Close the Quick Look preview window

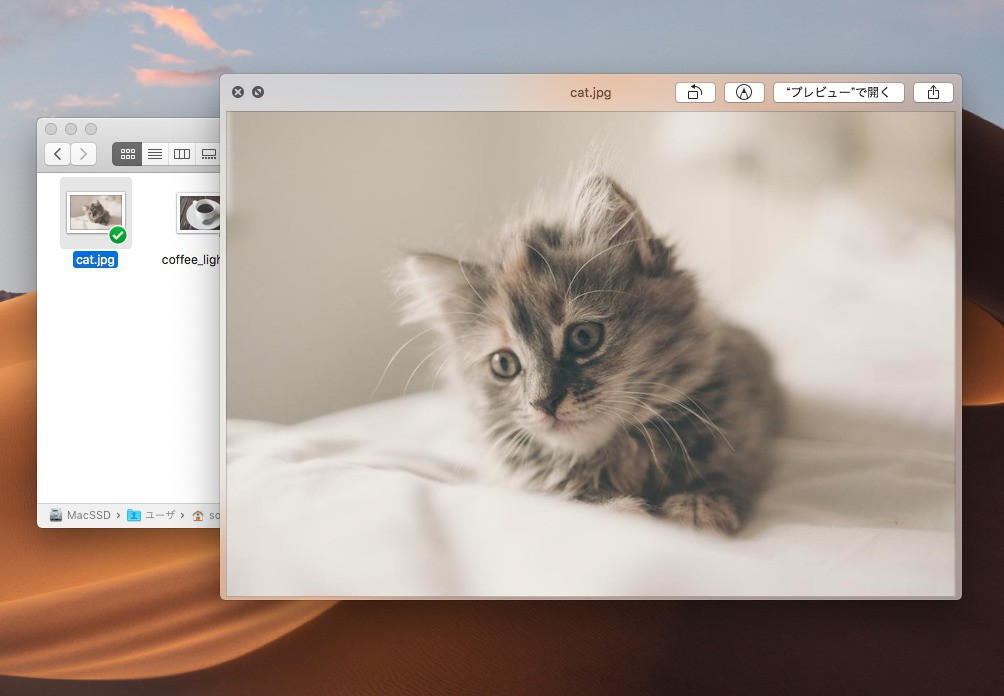coord(238,92)
